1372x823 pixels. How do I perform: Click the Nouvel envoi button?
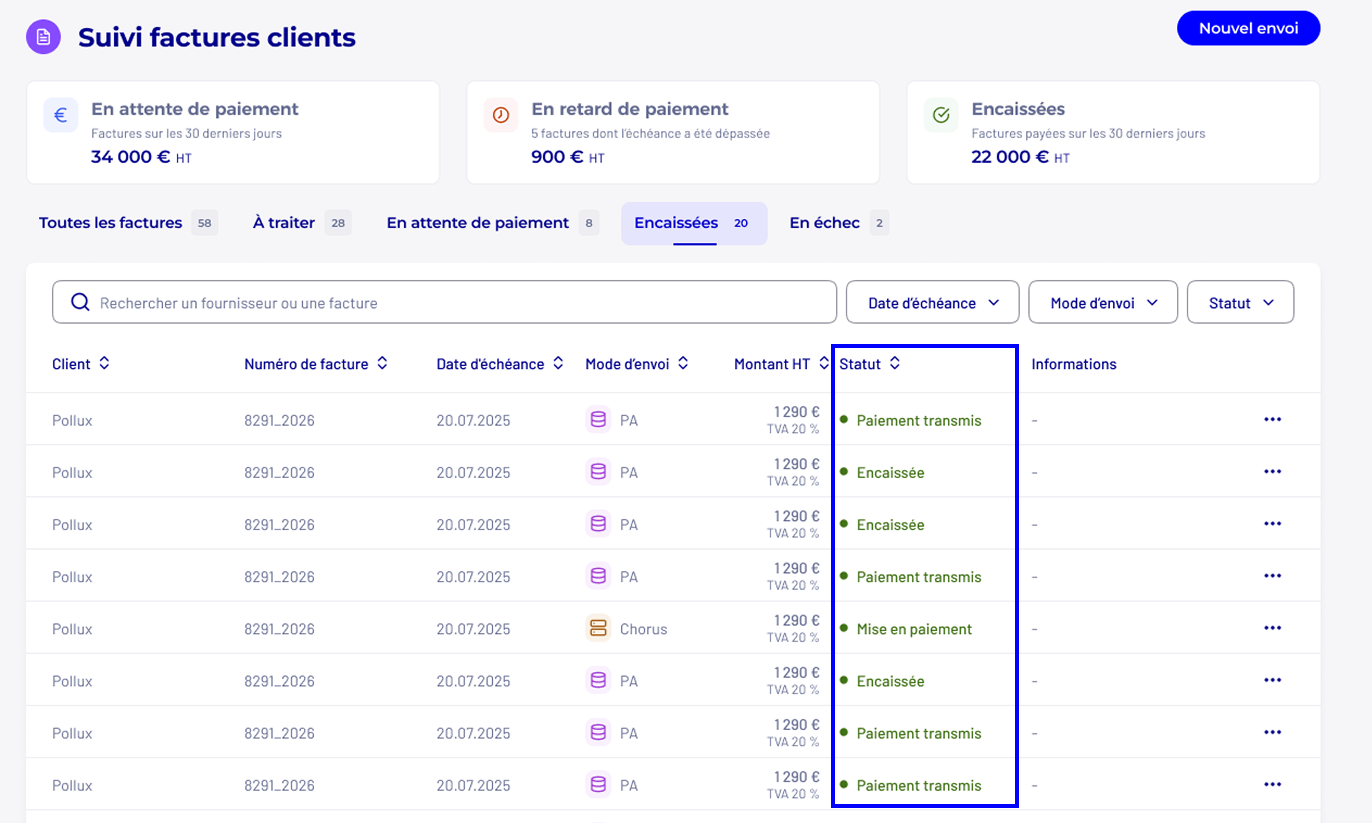pyautogui.click(x=1249, y=28)
